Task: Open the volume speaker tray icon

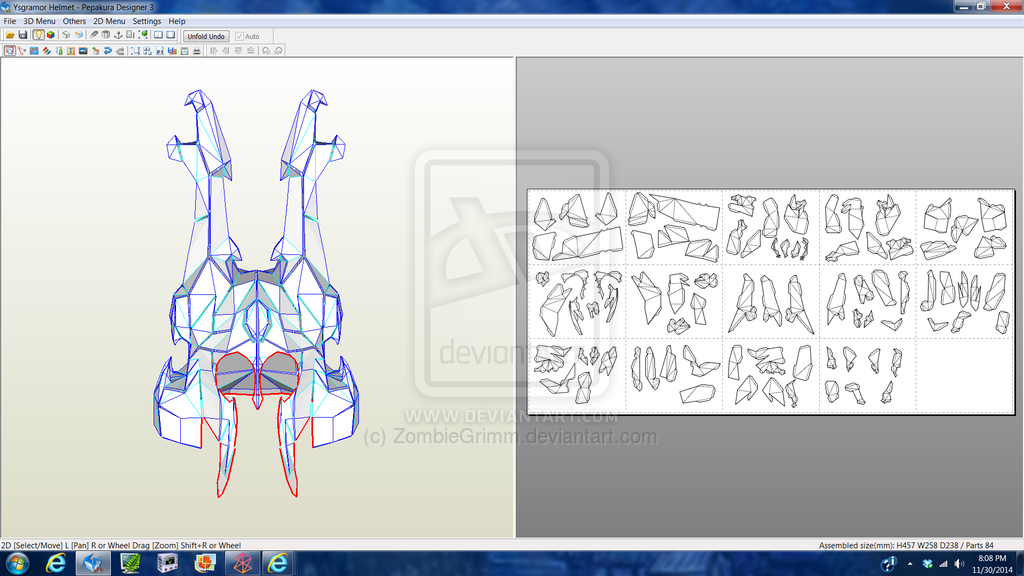Action: (959, 564)
